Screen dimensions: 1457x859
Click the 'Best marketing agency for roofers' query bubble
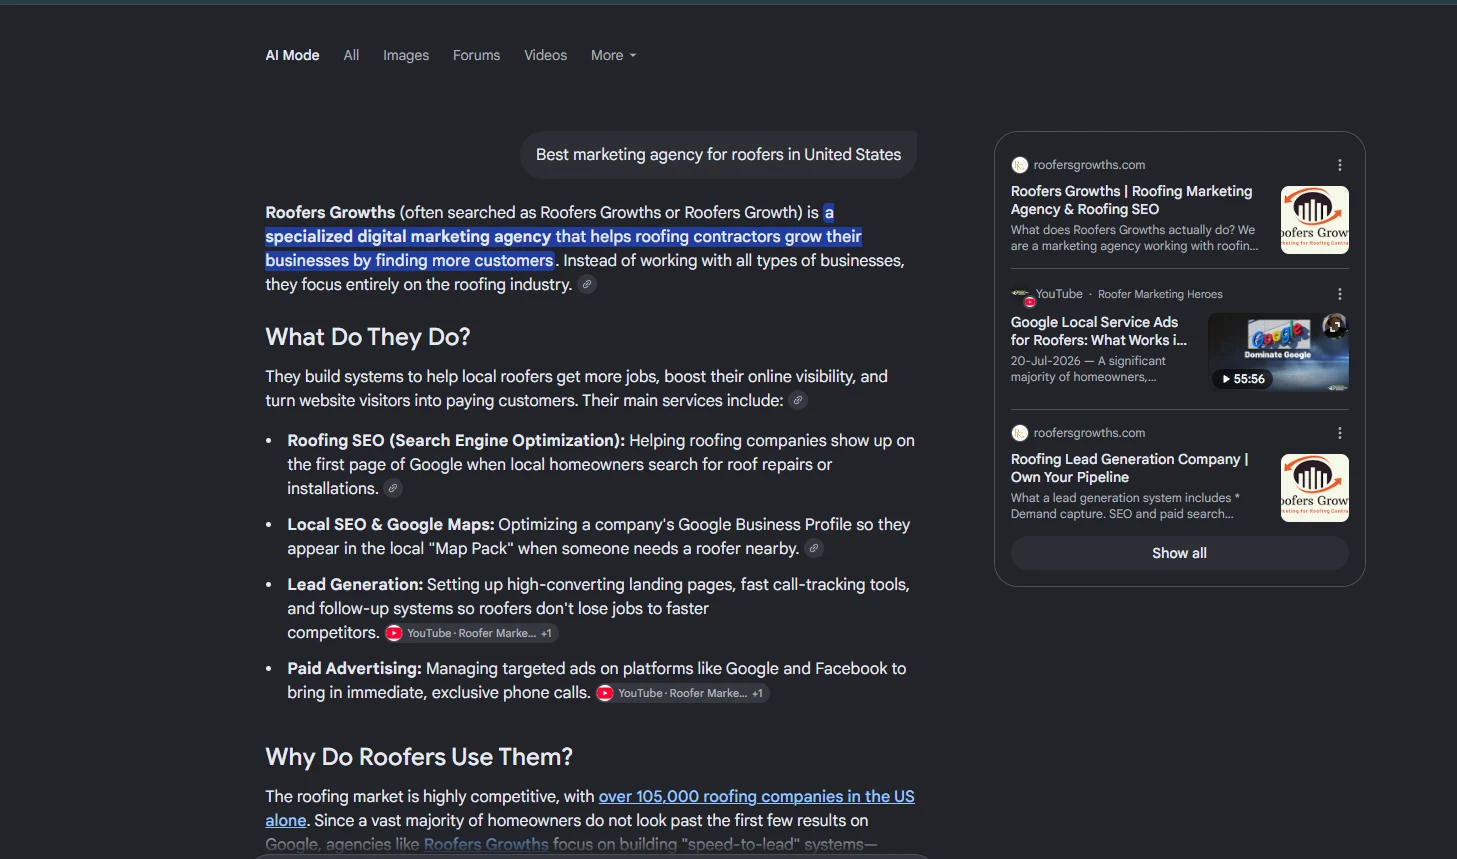pyautogui.click(x=718, y=155)
